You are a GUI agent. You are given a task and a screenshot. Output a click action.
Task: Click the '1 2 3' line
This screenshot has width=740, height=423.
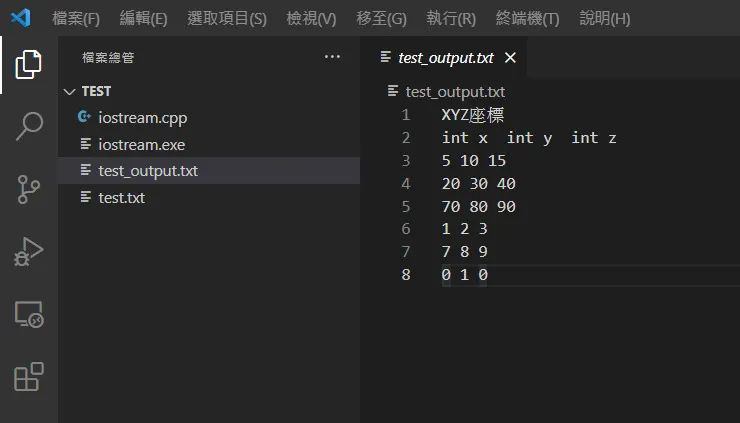(464, 229)
